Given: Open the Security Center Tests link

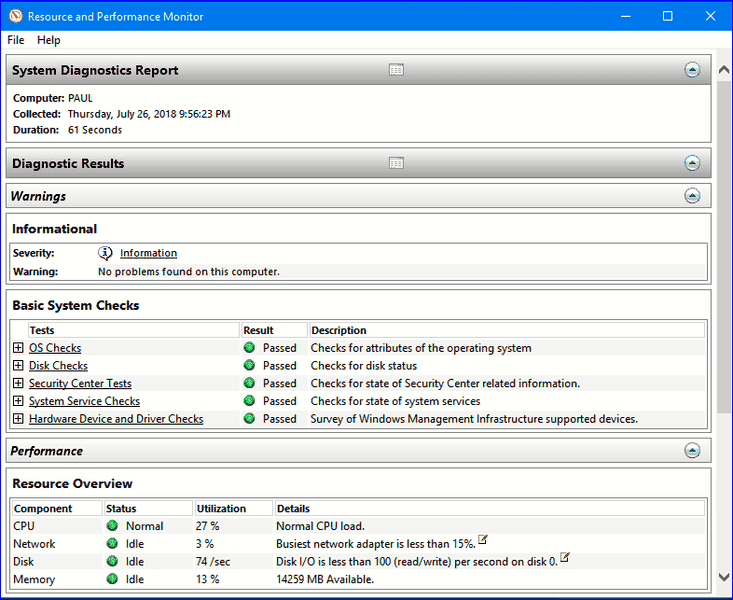Looking at the screenshot, I should (x=80, y=384).
